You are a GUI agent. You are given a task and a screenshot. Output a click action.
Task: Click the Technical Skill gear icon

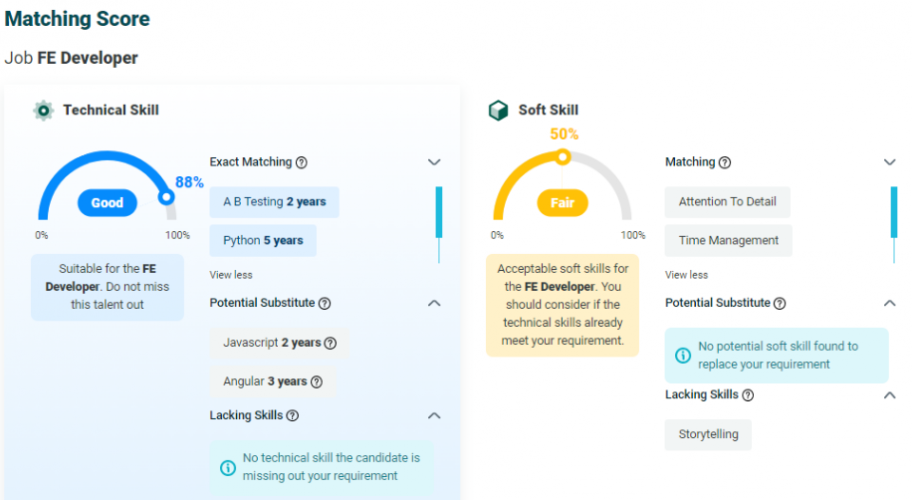tap(43, 110)
